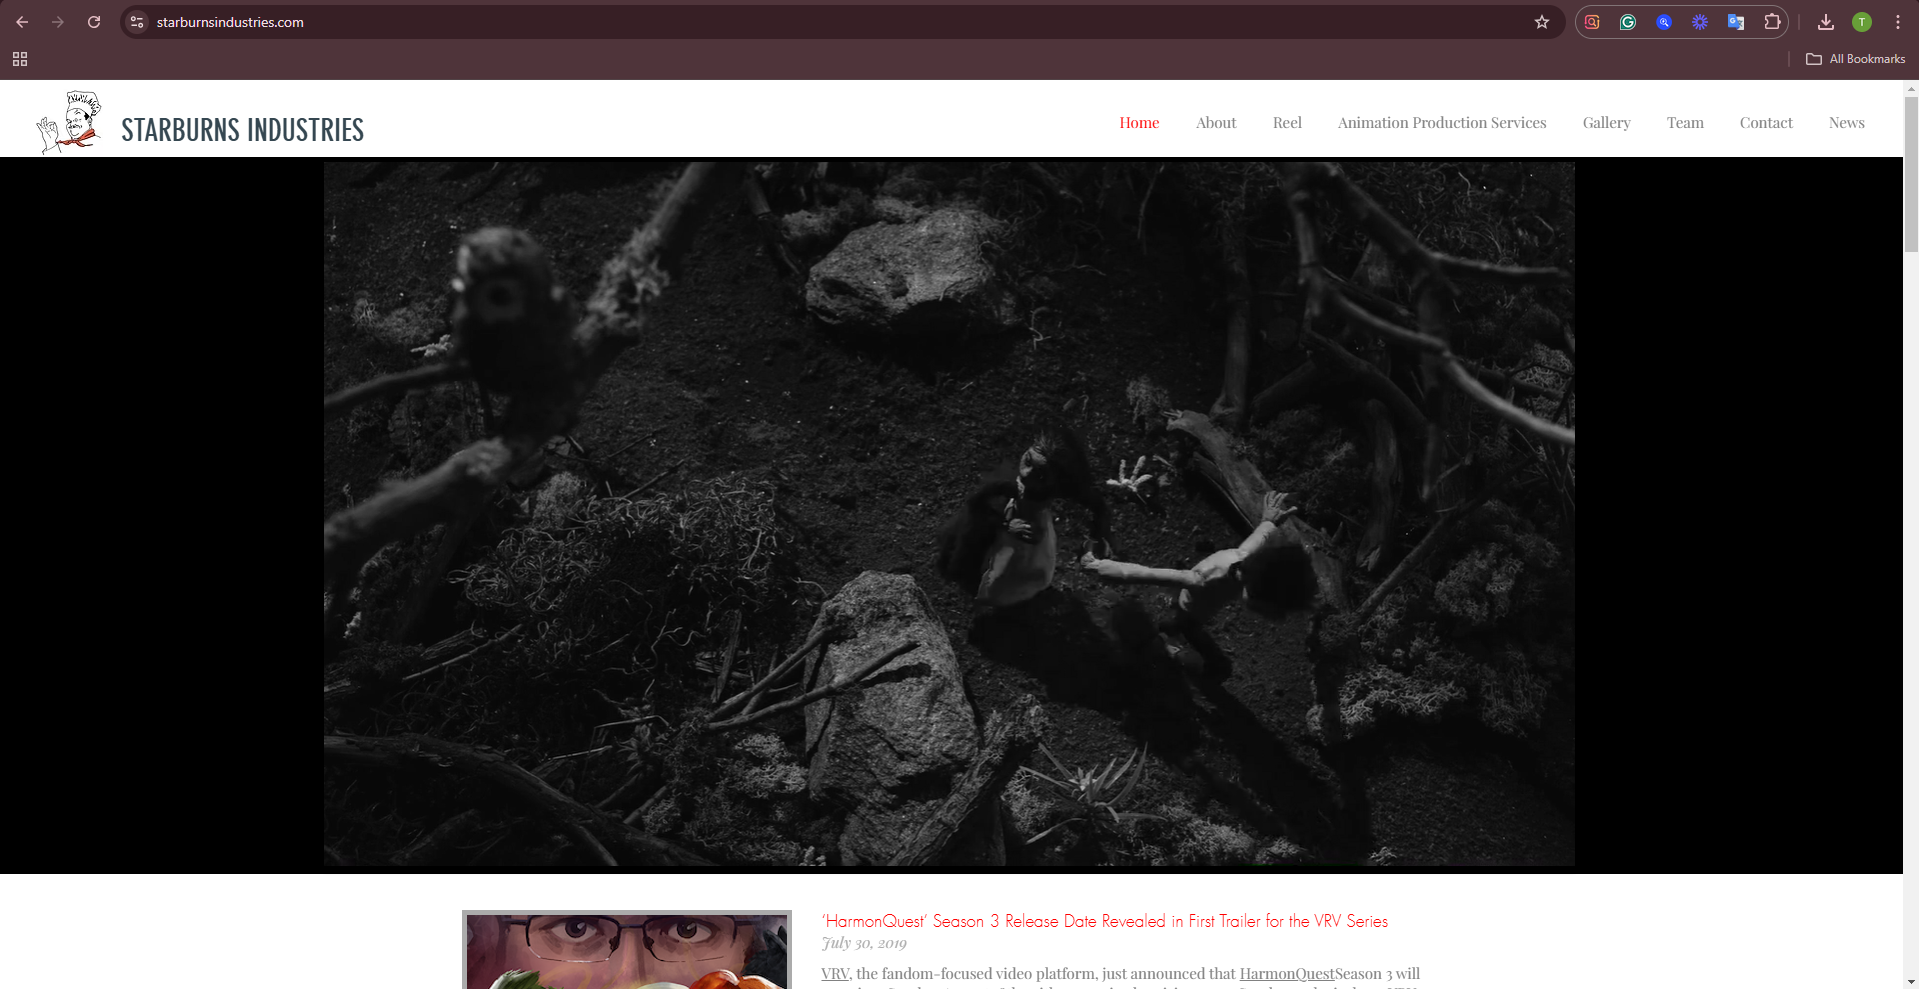
Task: Click the browser forward arrow
Action: coord(58,22)
